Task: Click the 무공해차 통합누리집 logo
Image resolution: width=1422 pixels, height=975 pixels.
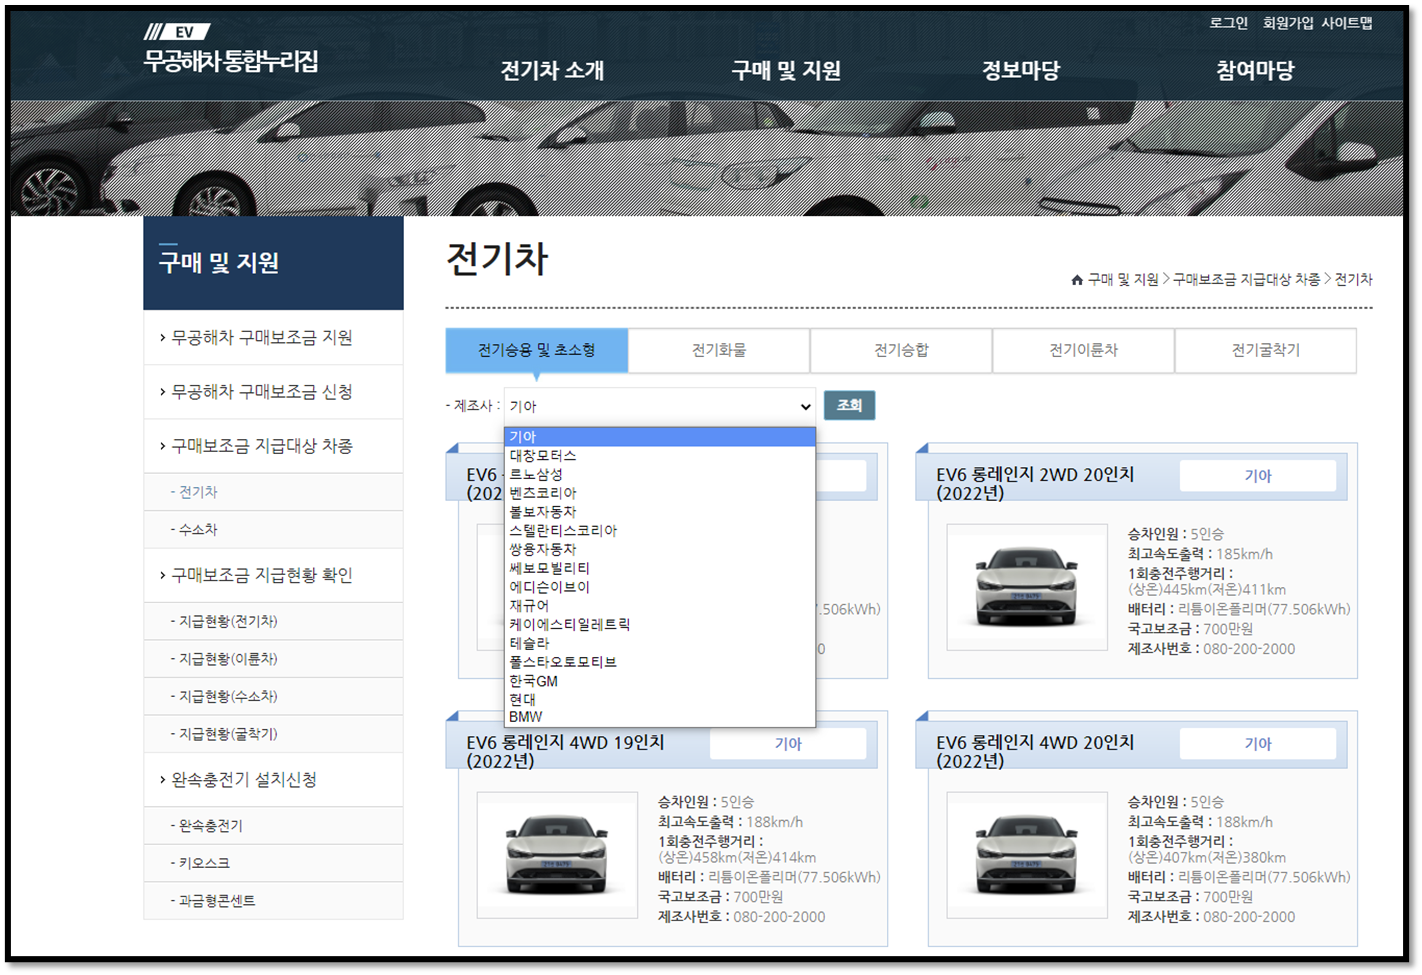Action: click(231, 50)
